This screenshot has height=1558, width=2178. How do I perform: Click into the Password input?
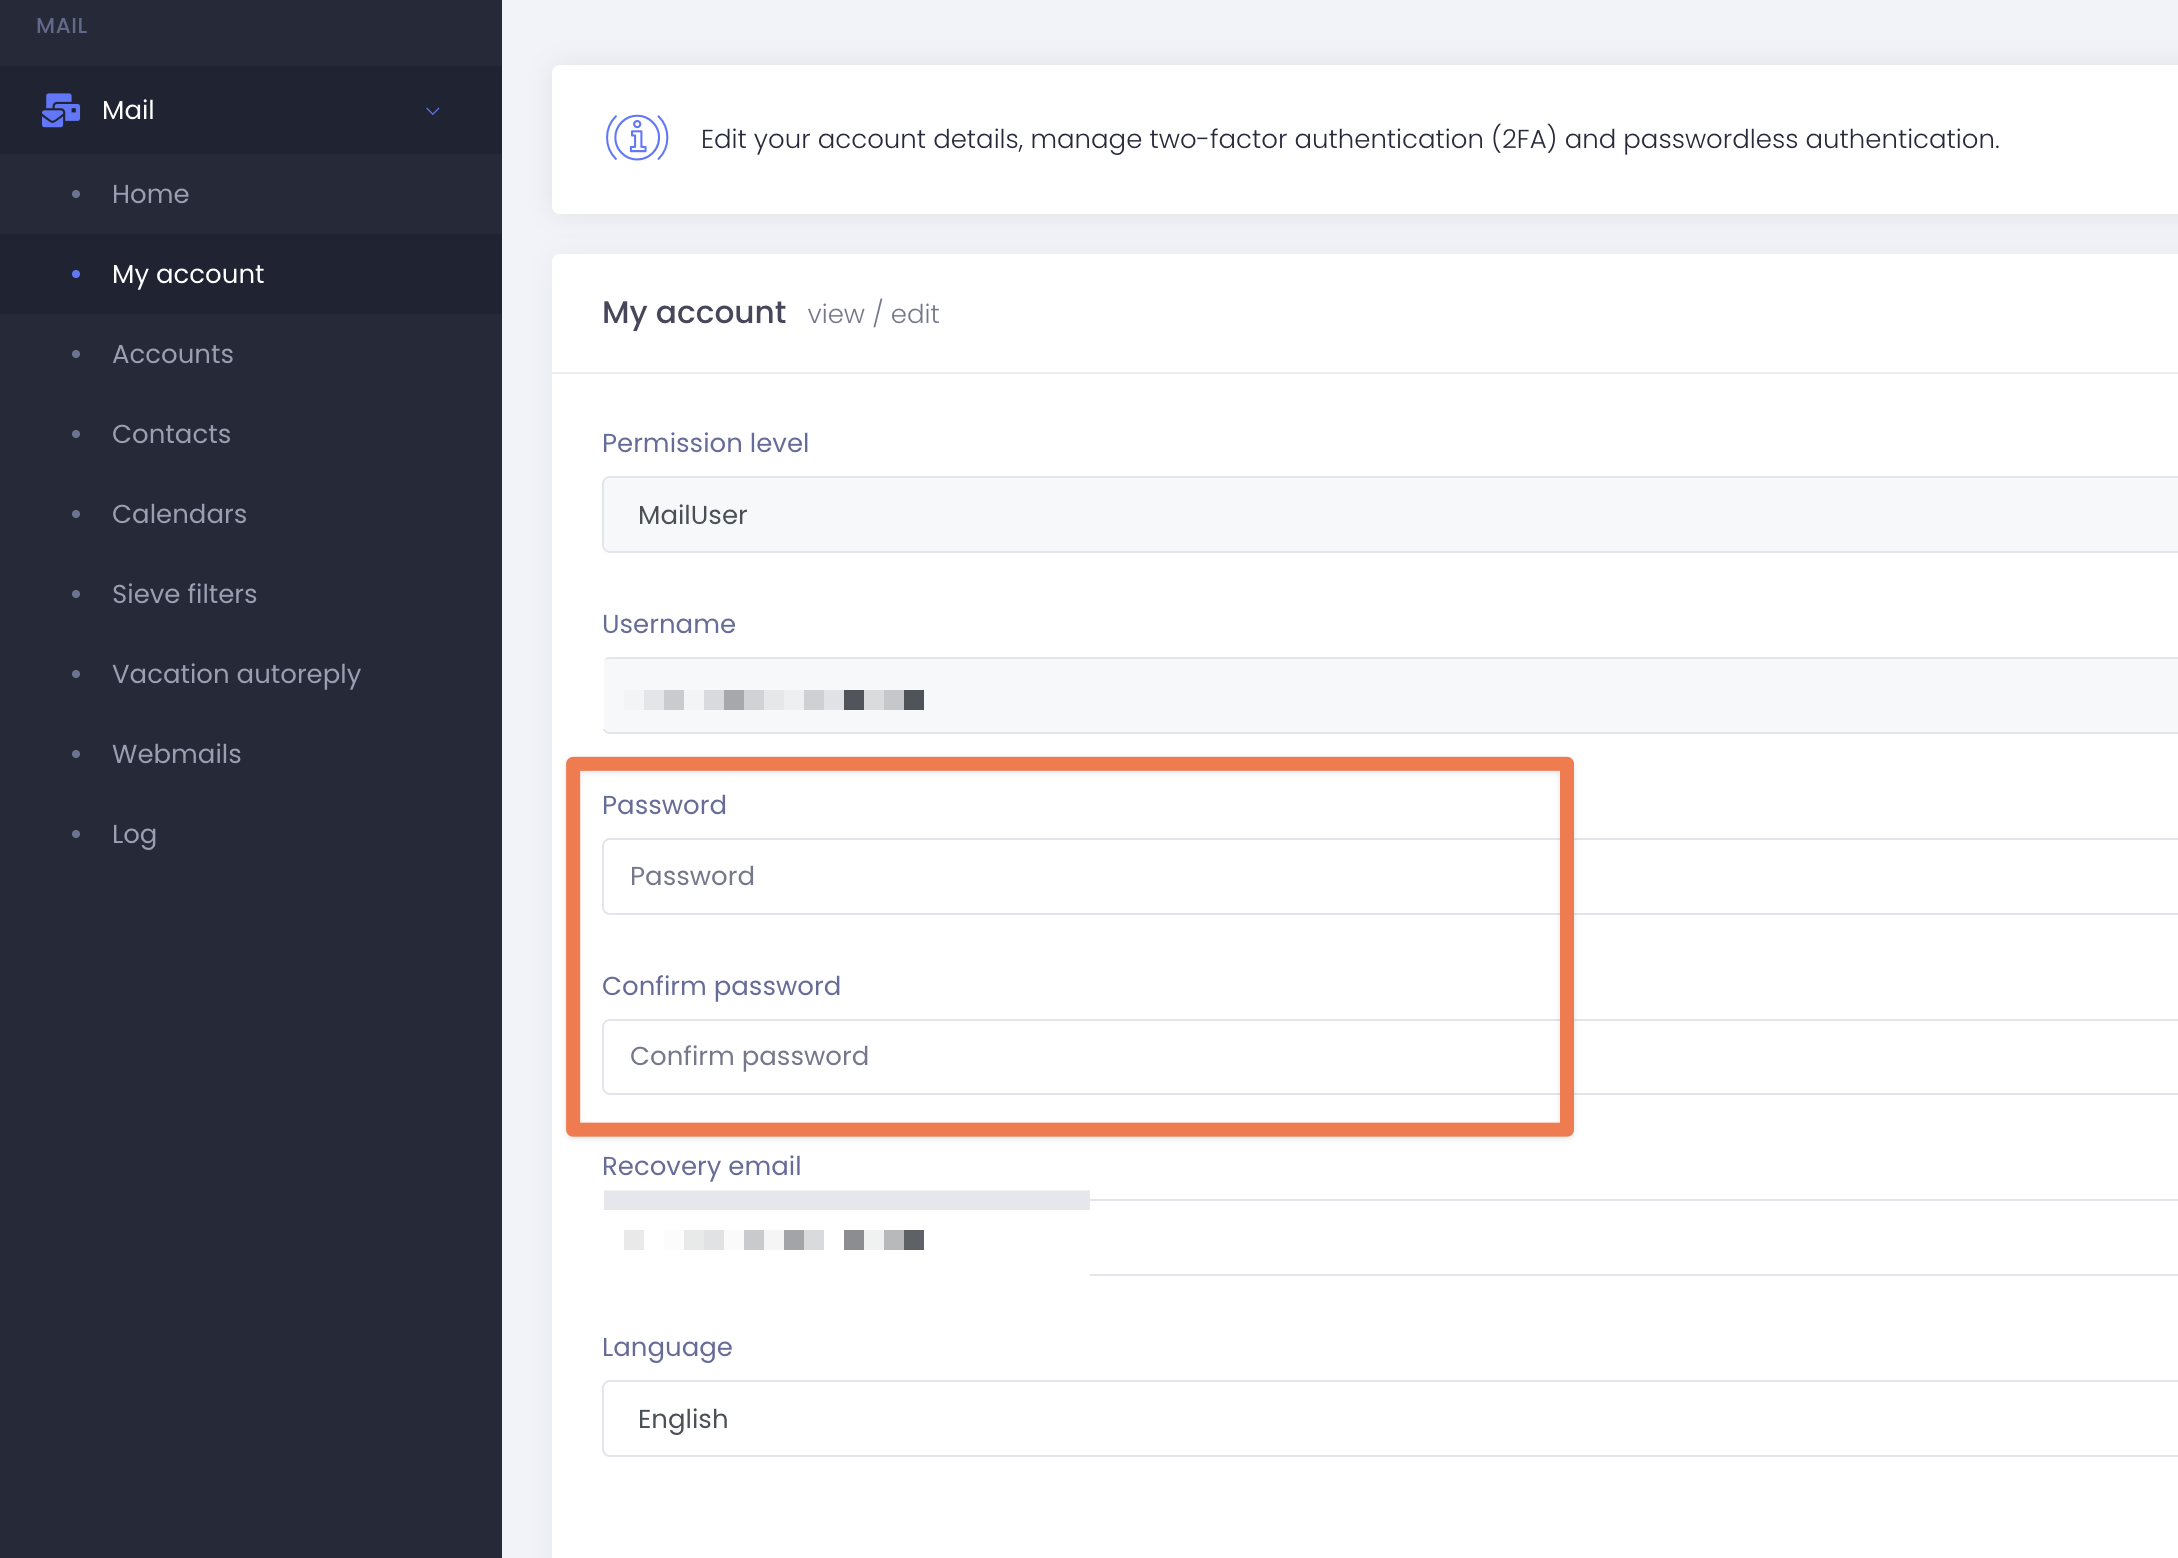1080,876
